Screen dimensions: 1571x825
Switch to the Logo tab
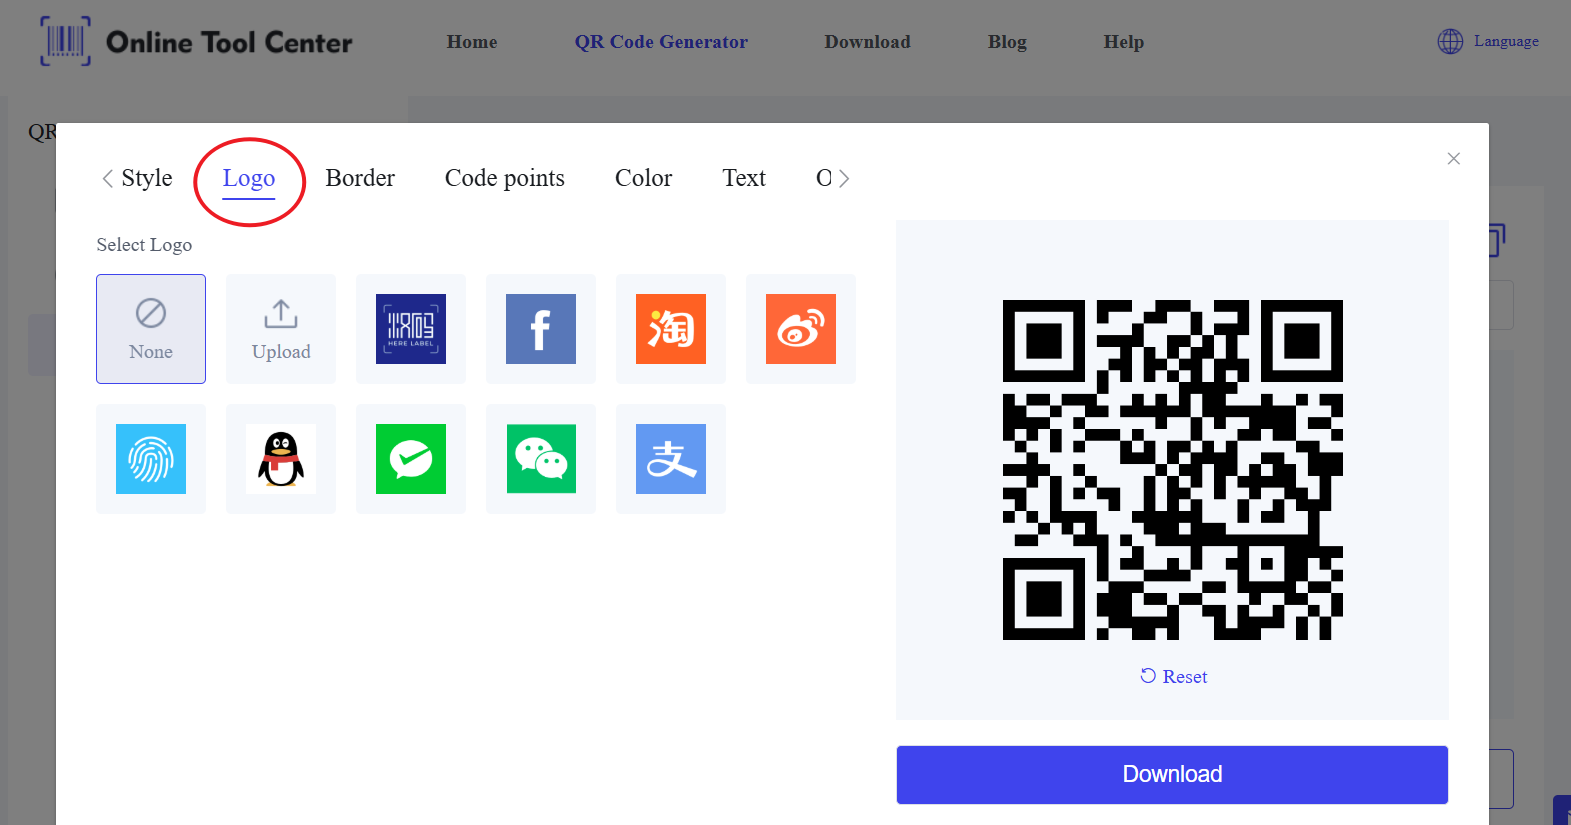(249, 178)
